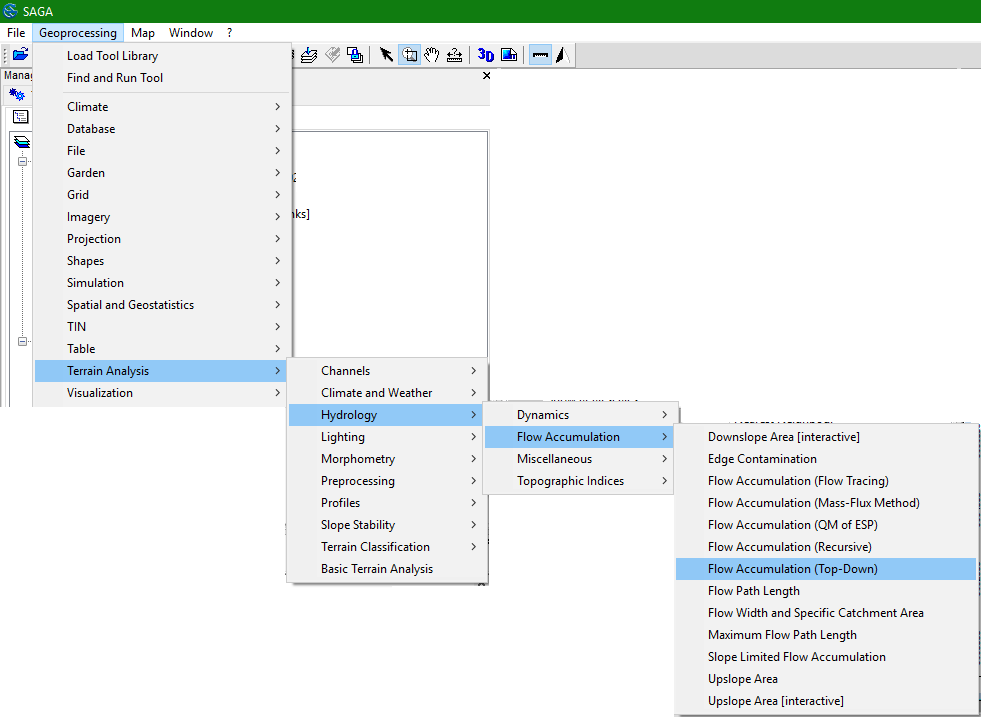
Task: Select the Action arrow tool
Action: click(387, 55)
